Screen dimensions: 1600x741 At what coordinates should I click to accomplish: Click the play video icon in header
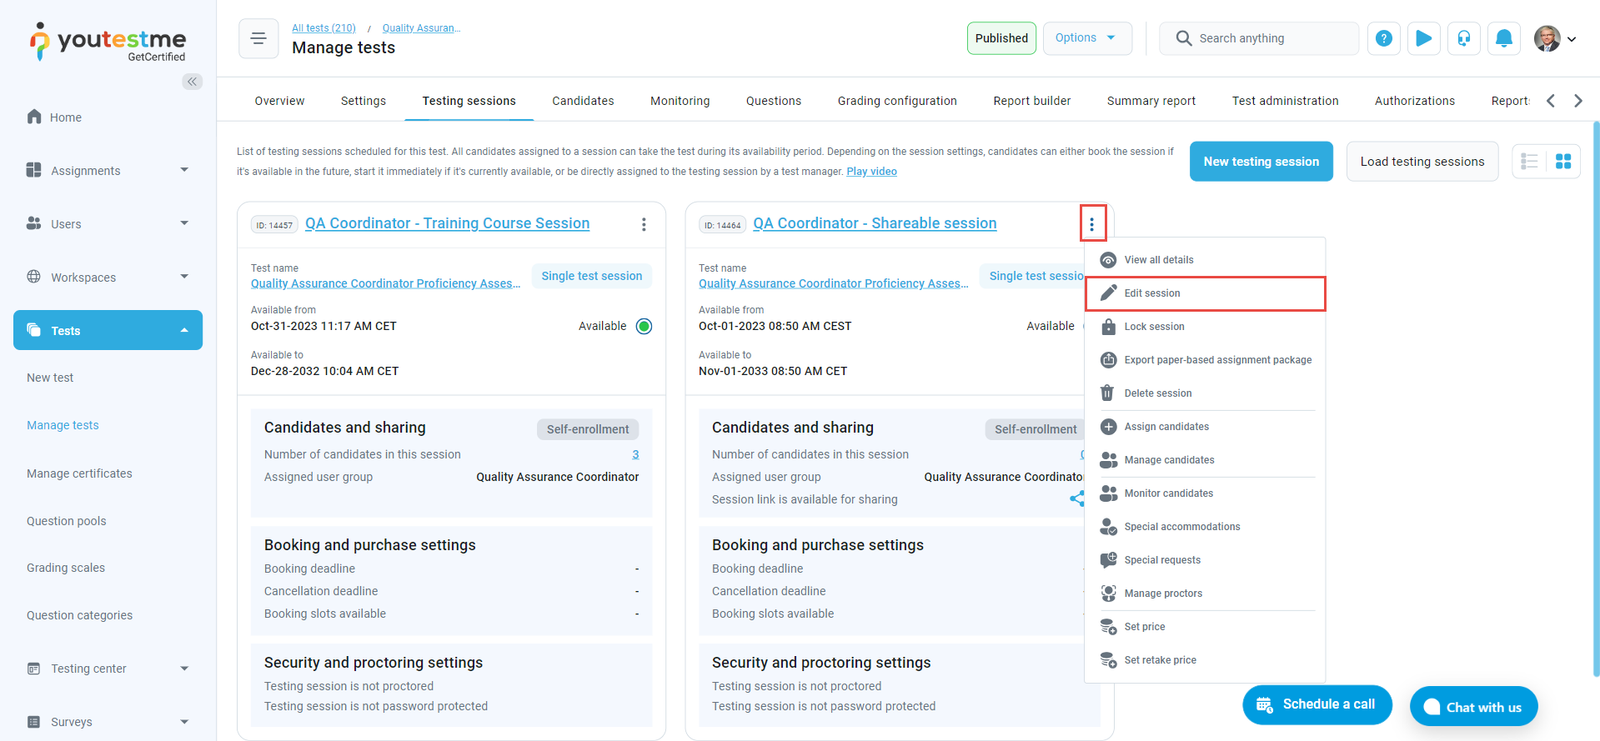click(1423, 38)
